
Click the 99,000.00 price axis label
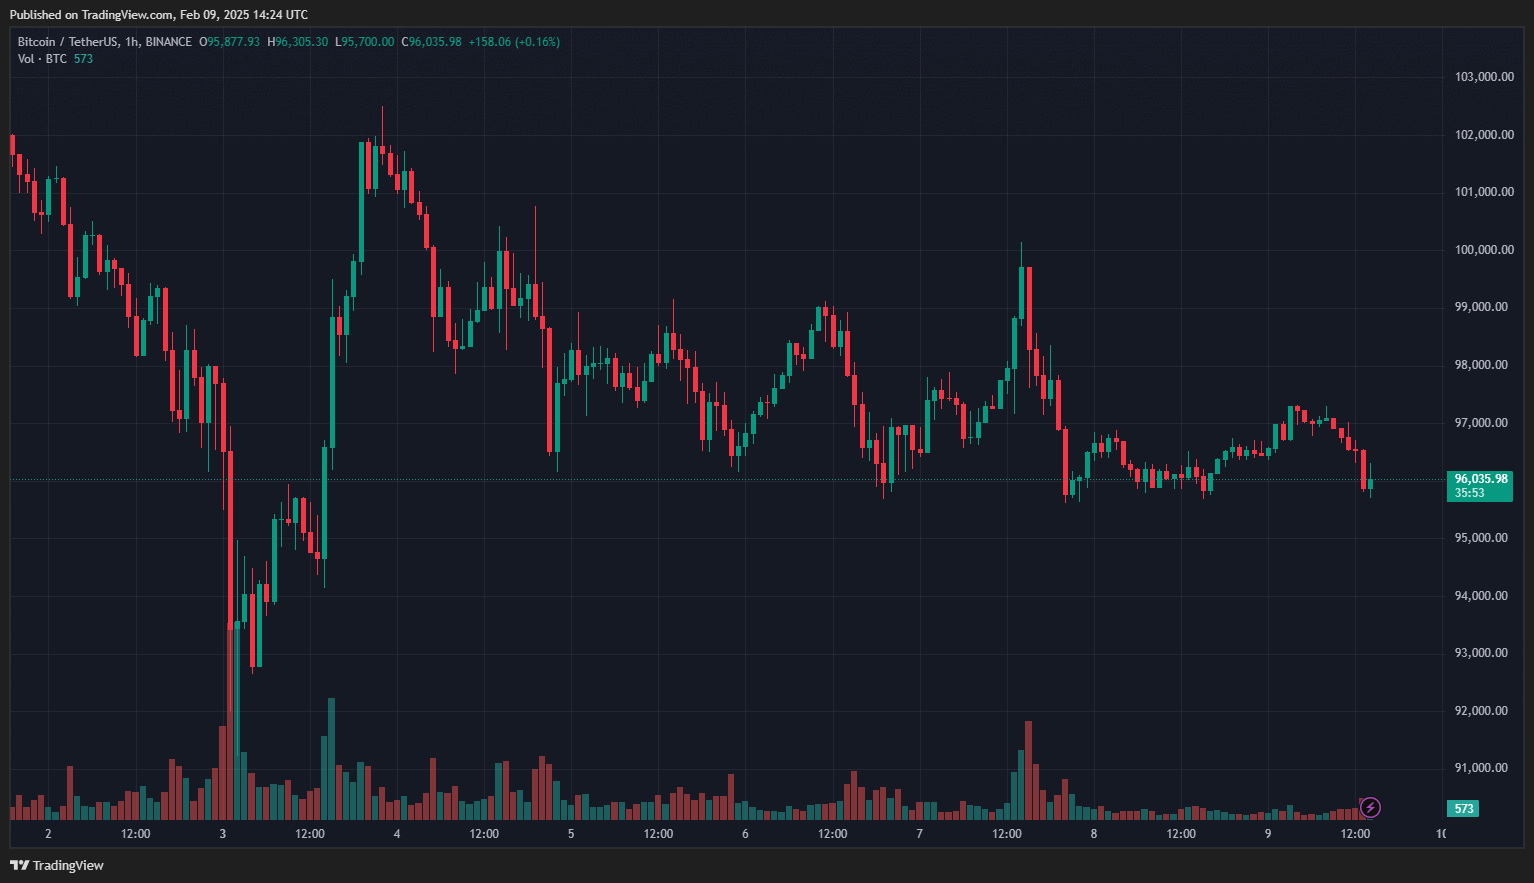click(1481, 307)
